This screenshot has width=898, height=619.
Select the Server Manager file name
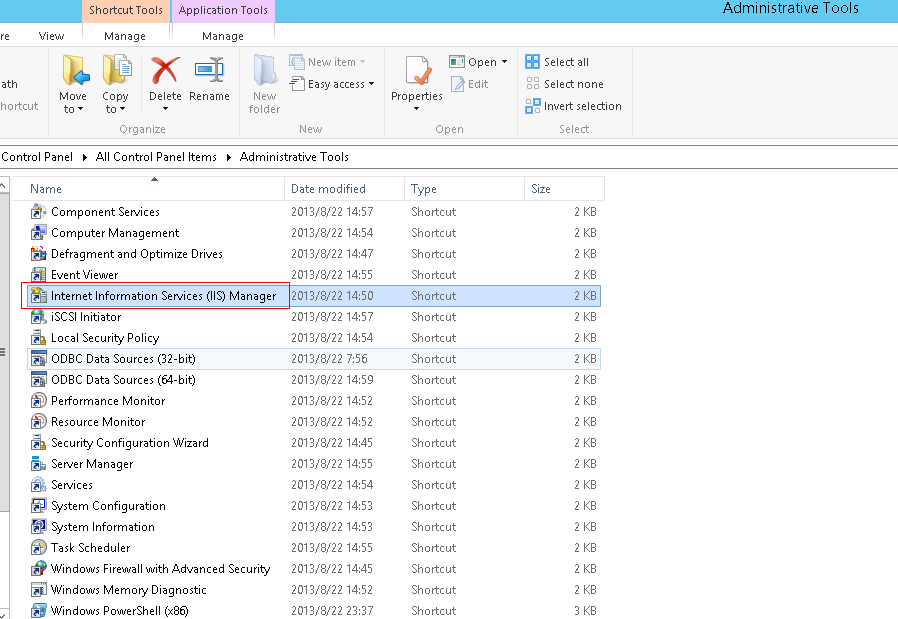click(92, 464)
